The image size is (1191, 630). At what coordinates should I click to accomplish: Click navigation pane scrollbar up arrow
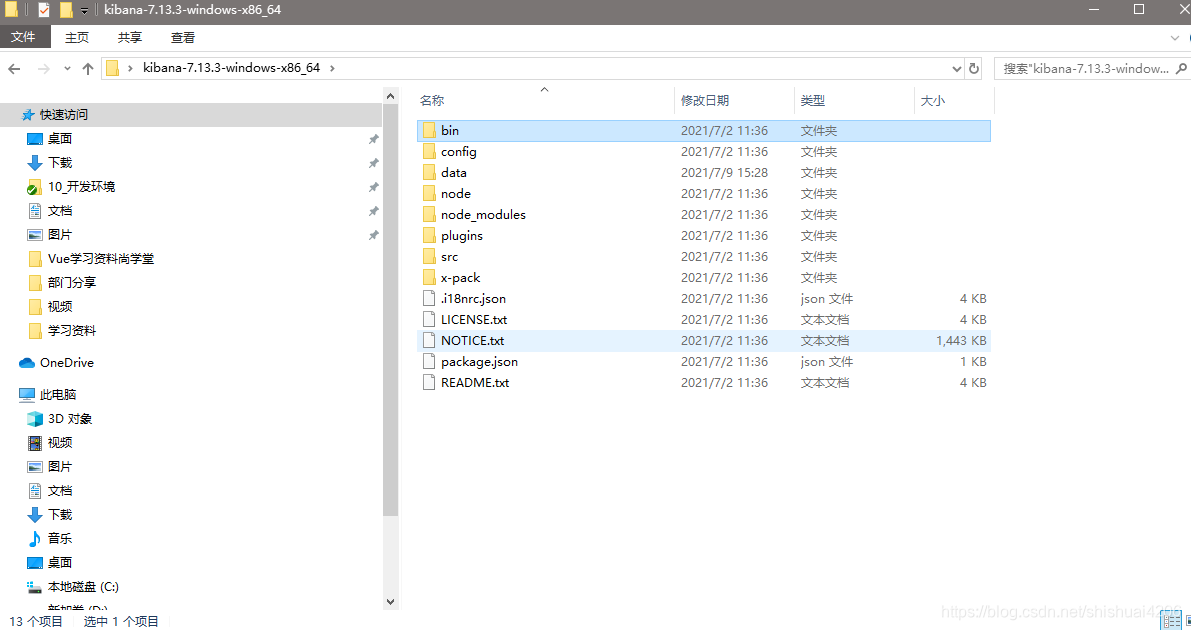(x=390, y=97)
